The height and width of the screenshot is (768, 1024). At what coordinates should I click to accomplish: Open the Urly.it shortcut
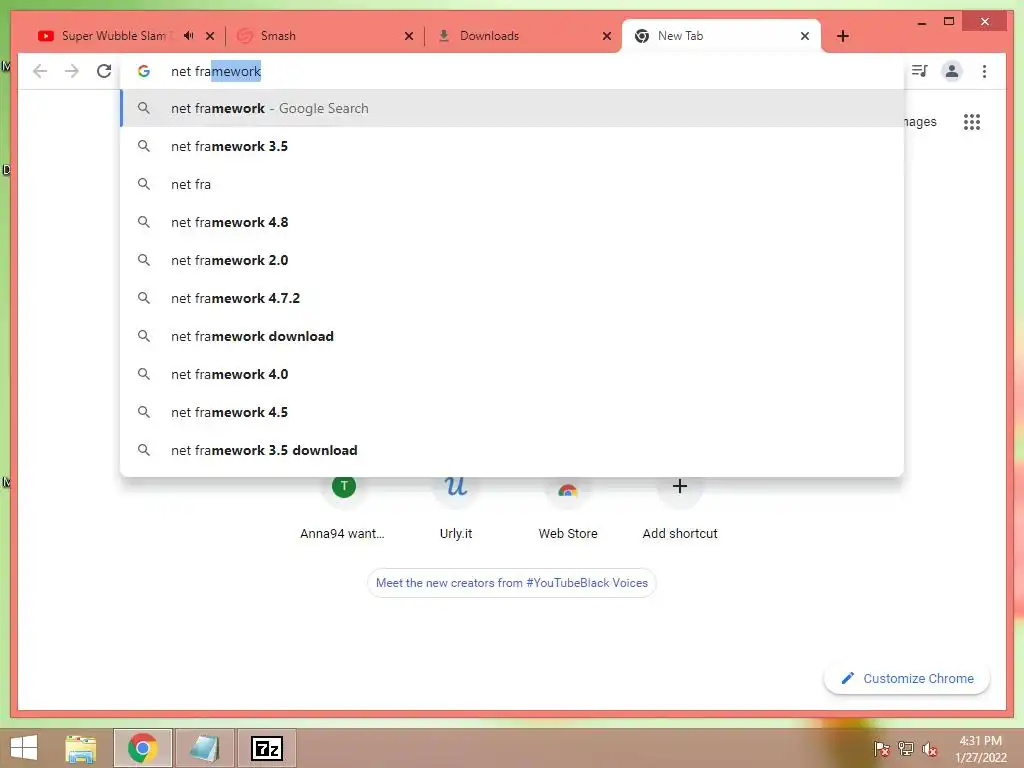456,509
